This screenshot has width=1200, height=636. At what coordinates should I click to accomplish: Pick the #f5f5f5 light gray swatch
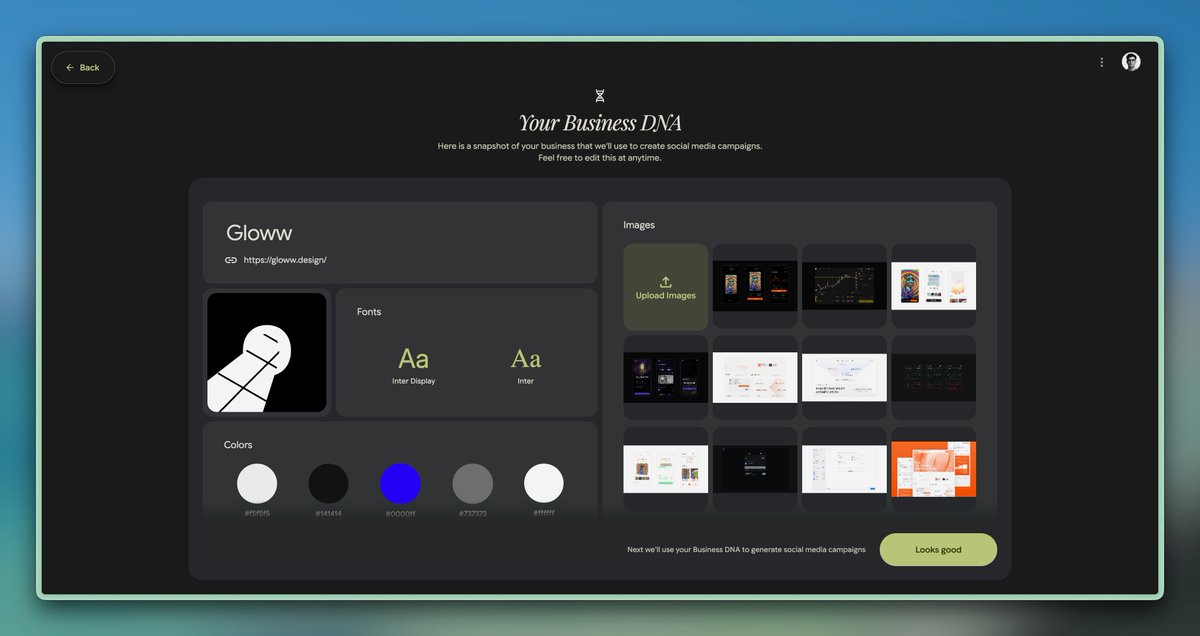(x=257, y=483)
